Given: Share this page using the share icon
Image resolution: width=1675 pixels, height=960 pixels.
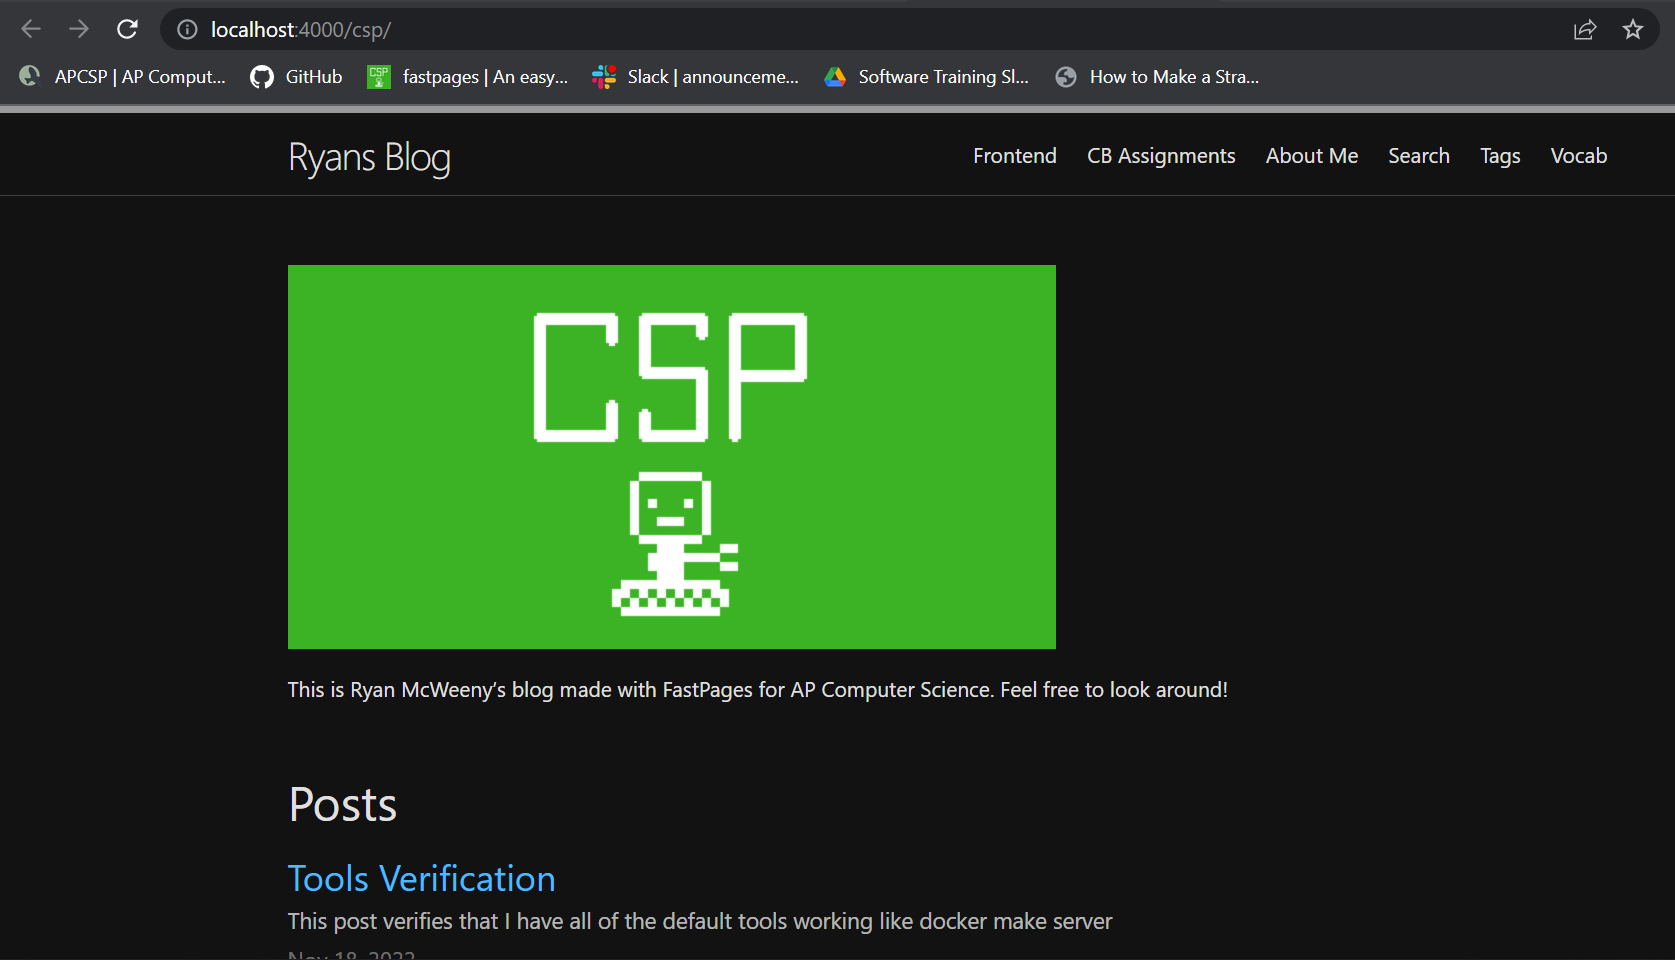Looking at the screenshot, I should [x=1585, y=30].
